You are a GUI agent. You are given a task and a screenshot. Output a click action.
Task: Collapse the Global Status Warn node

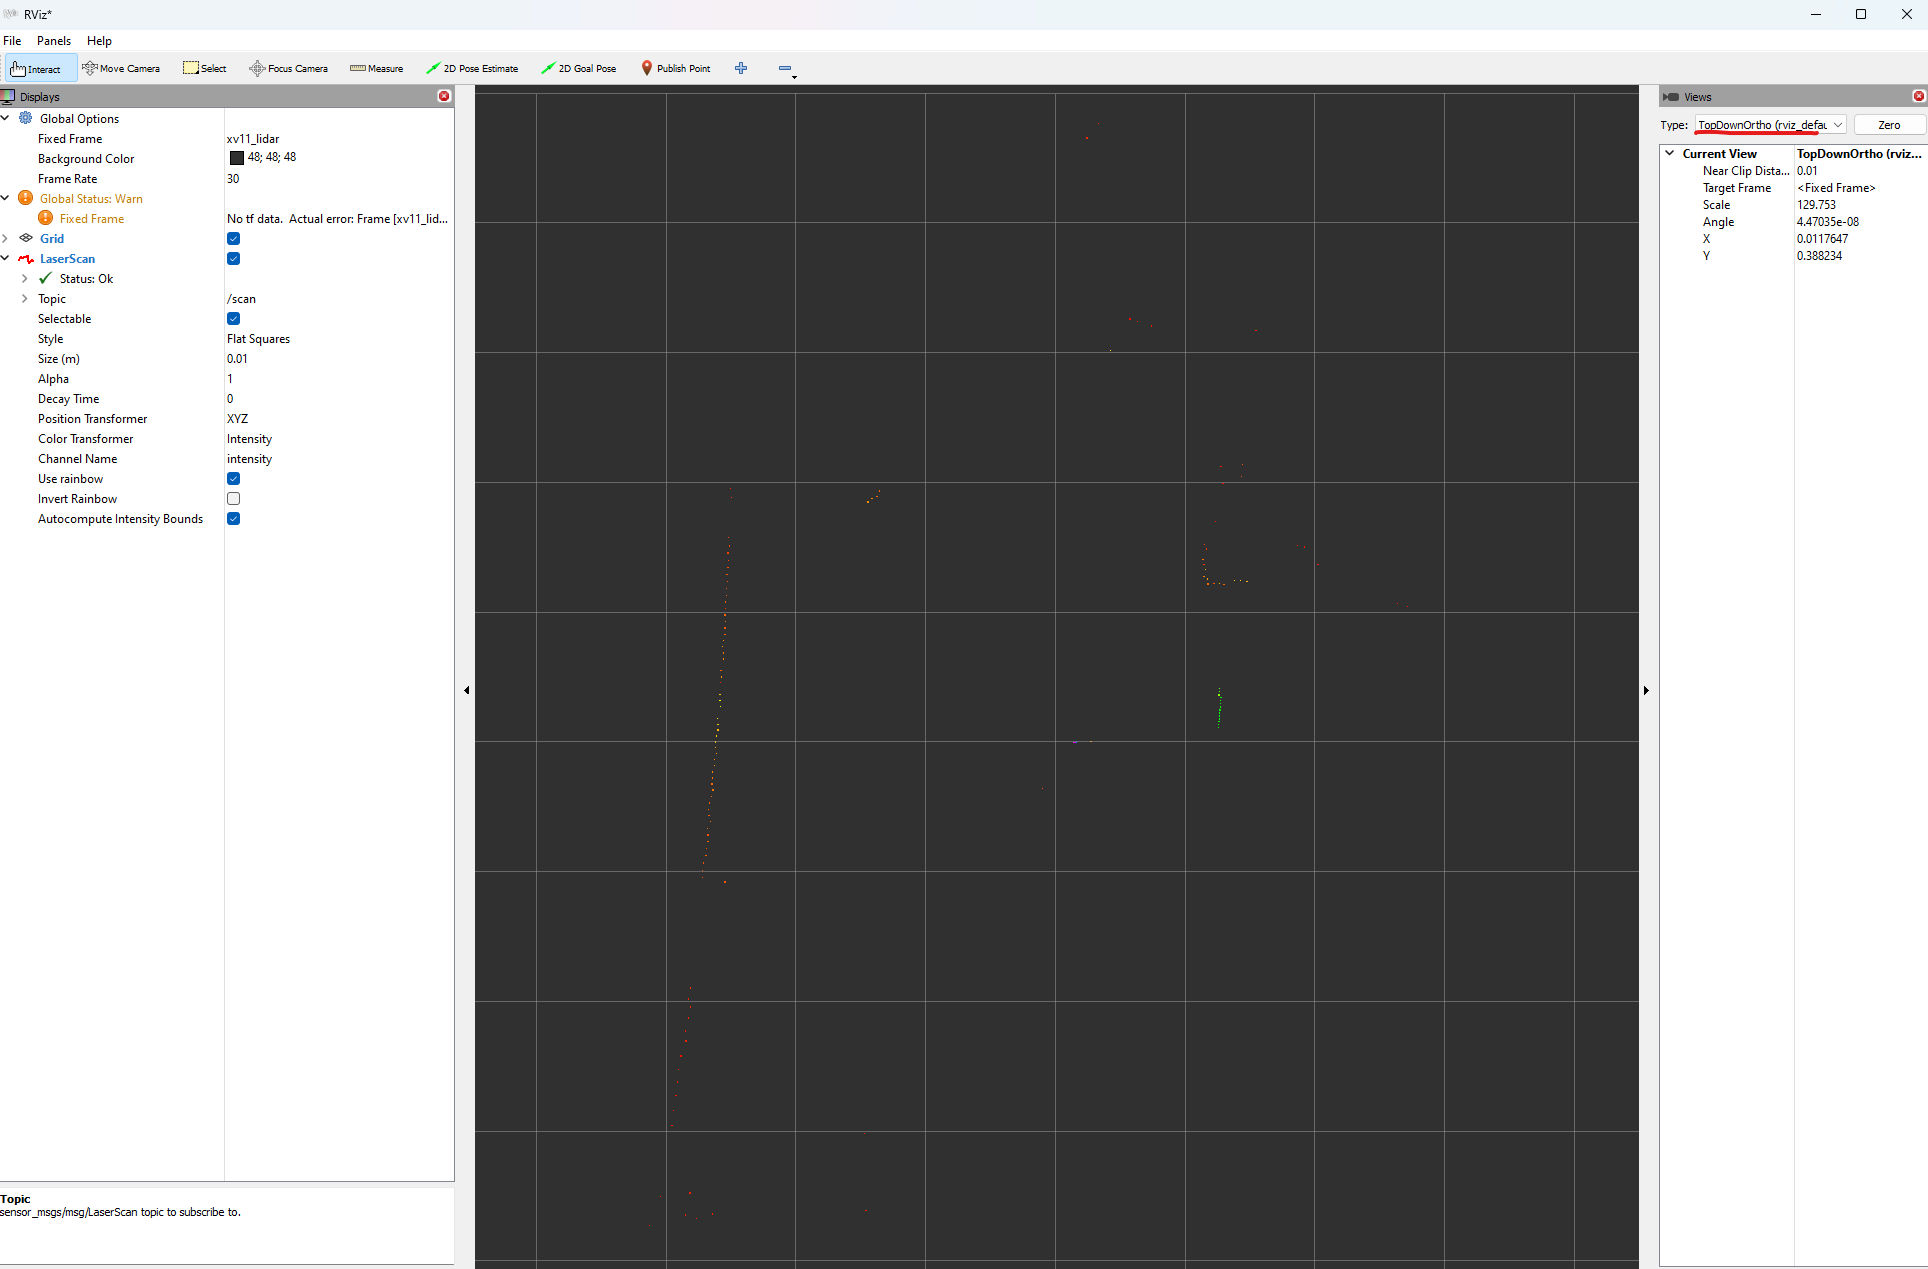coord(6,198)
